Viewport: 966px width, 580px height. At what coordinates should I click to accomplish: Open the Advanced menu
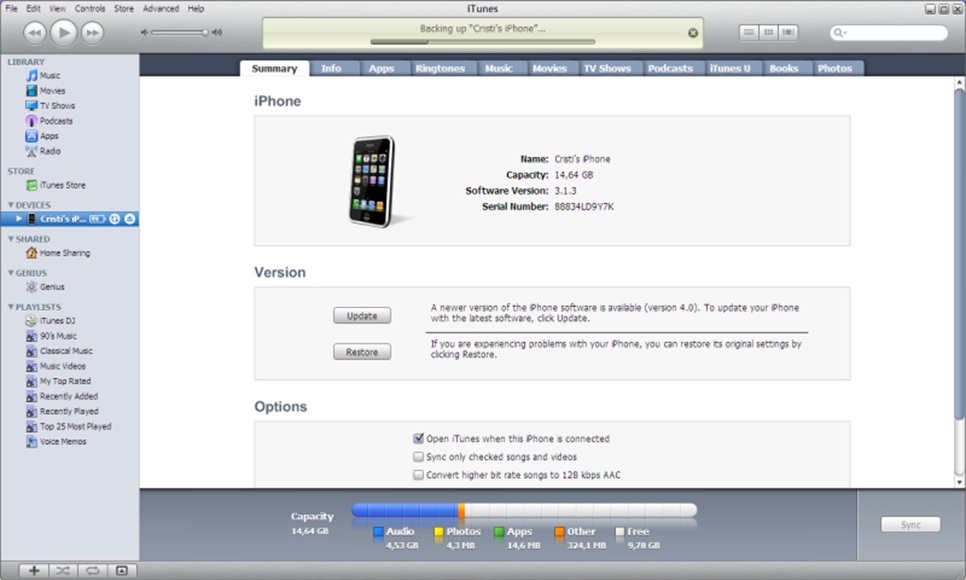(161, 9)
